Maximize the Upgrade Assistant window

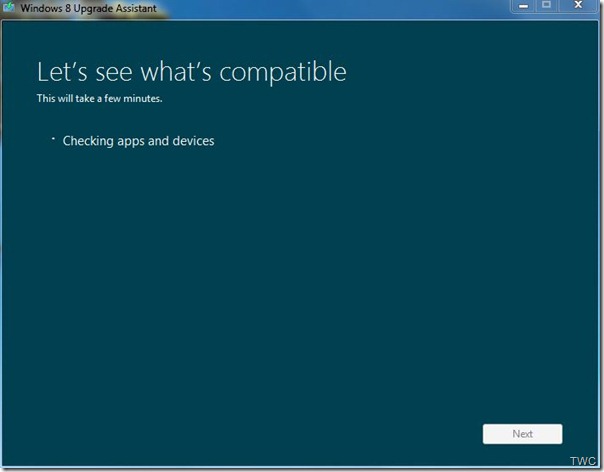(x=546, y=5)
